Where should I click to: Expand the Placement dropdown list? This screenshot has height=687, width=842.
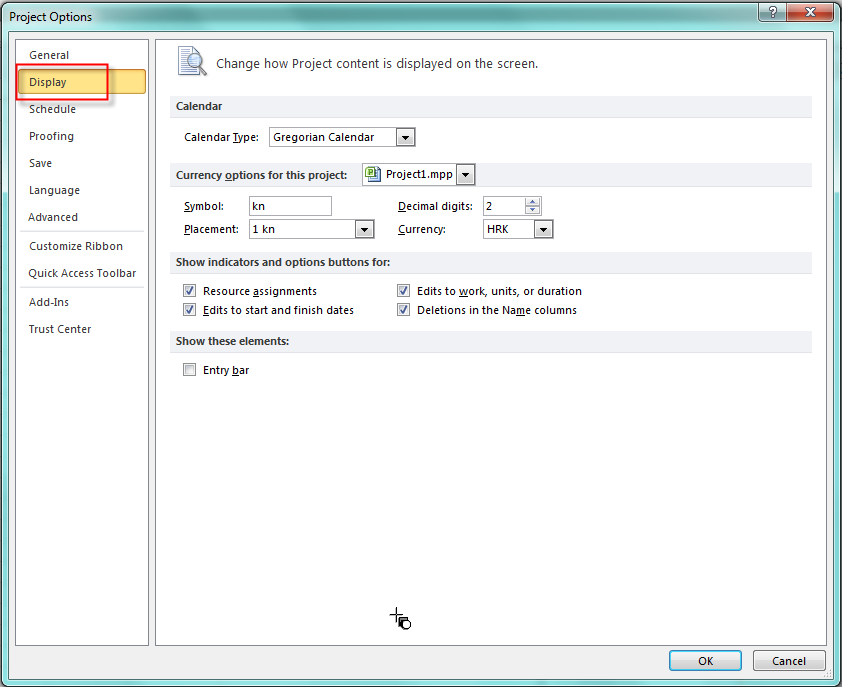click(364, 229)
